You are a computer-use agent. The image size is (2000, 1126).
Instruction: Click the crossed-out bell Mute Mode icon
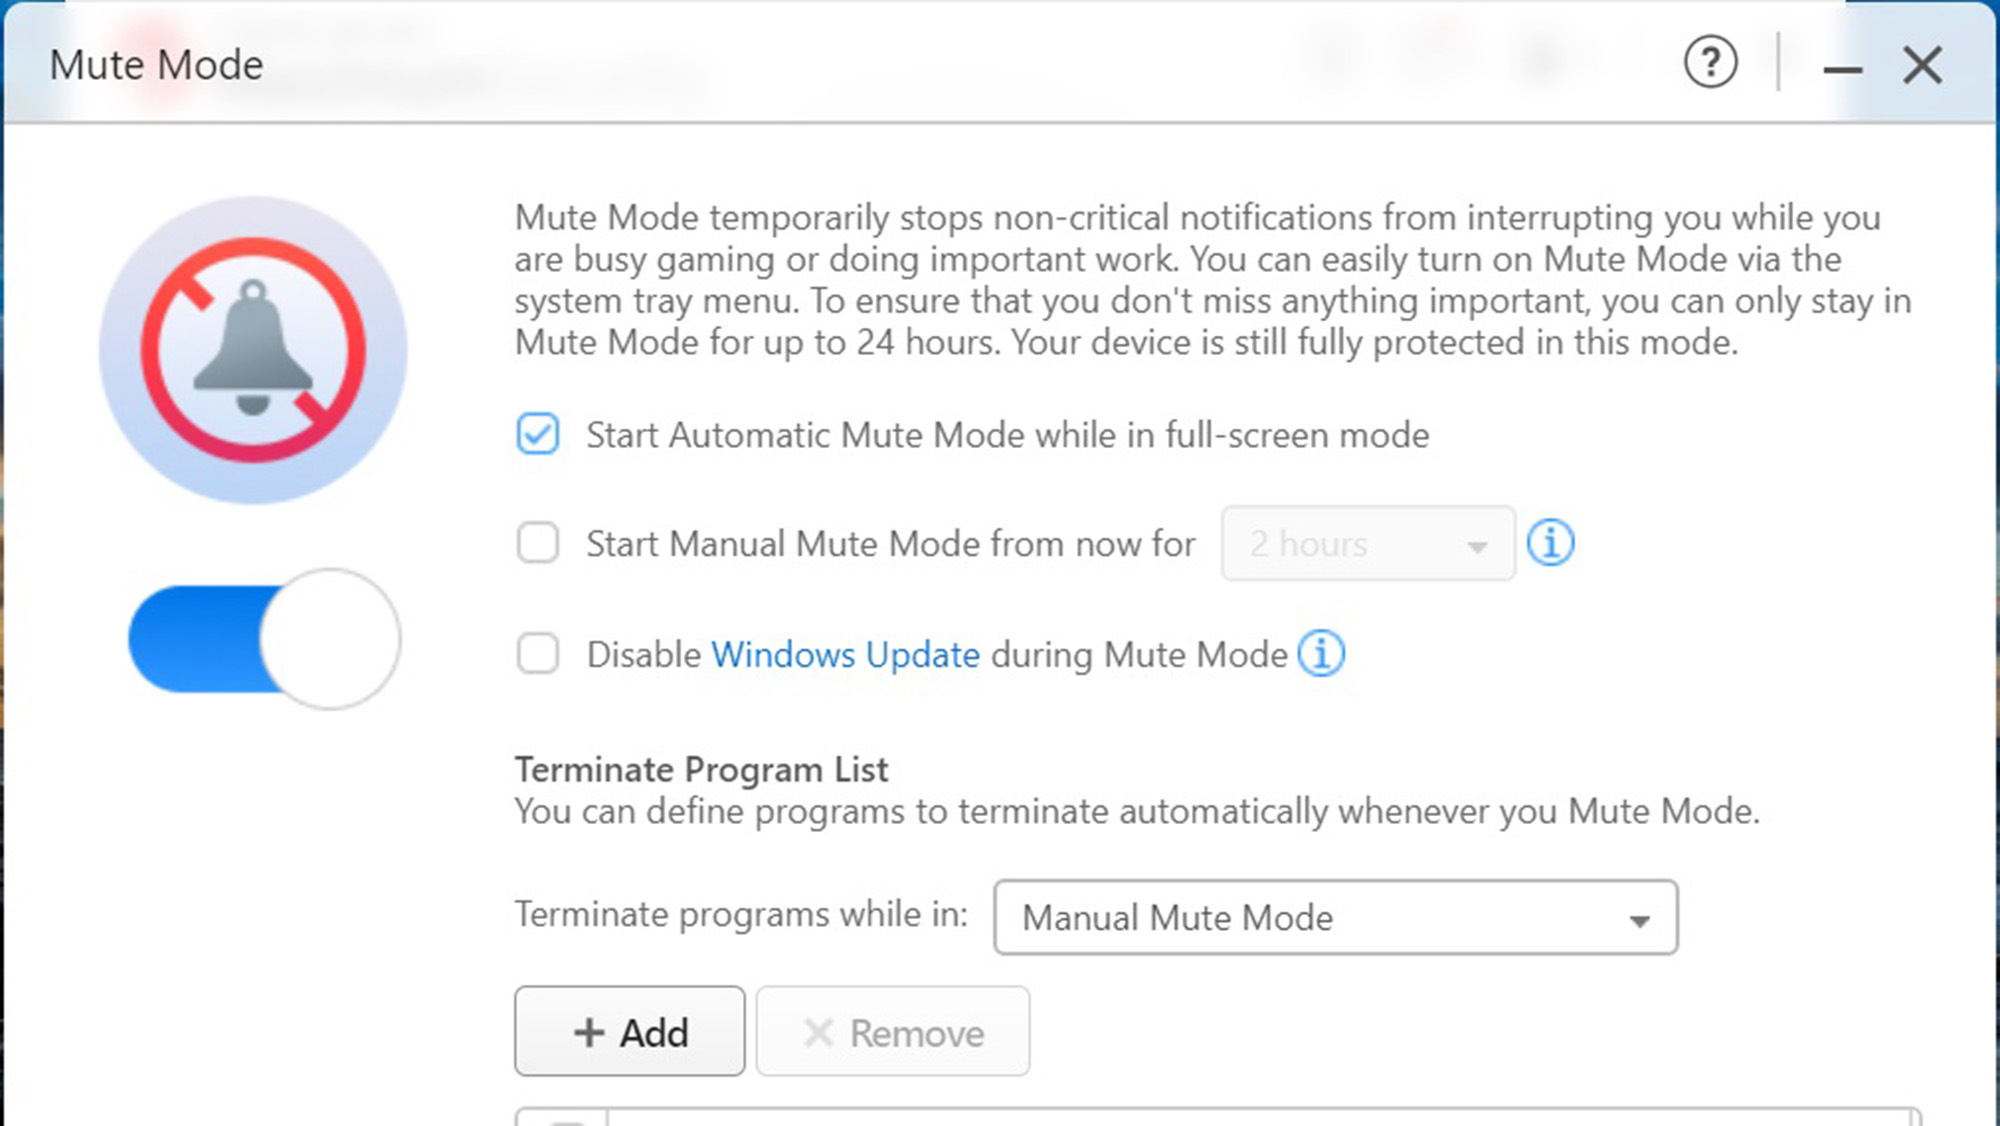253,350
